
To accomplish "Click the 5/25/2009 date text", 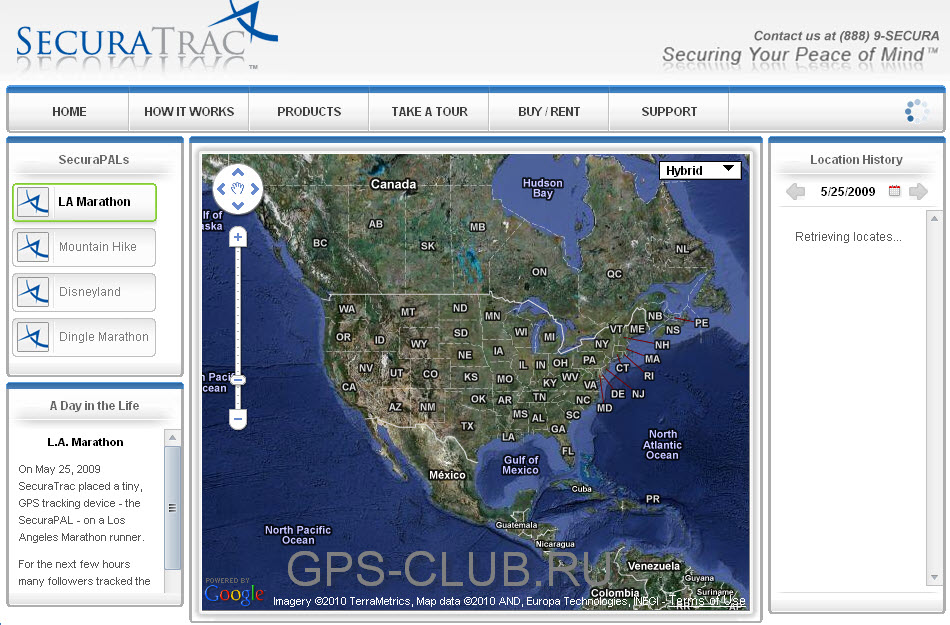I will coord(848,192).
